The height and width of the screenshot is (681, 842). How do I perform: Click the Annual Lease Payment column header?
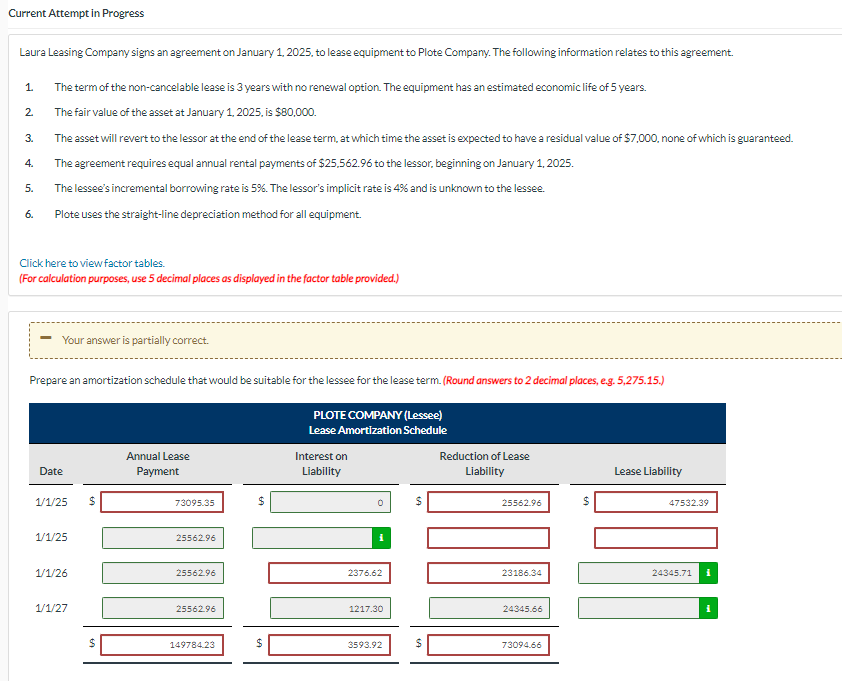pos(158,463)
